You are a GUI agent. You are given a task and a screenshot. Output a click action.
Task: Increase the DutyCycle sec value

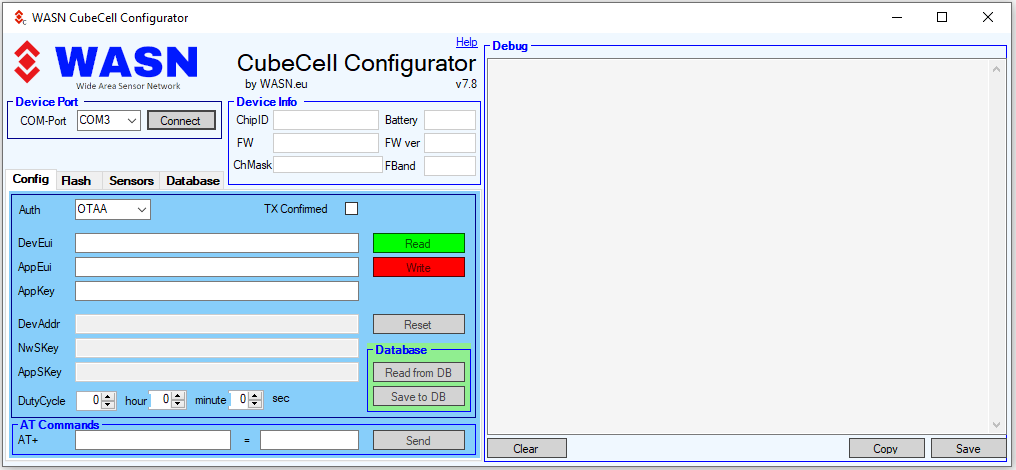[x=256, y=396]
